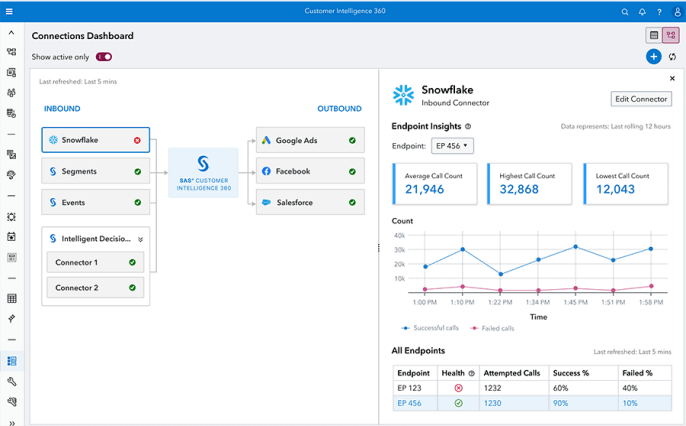Close the Snowflake details panel
Image resolution: width=686 pixels, height=426 pixels.
pyautogui.click(x=672, y=78)
